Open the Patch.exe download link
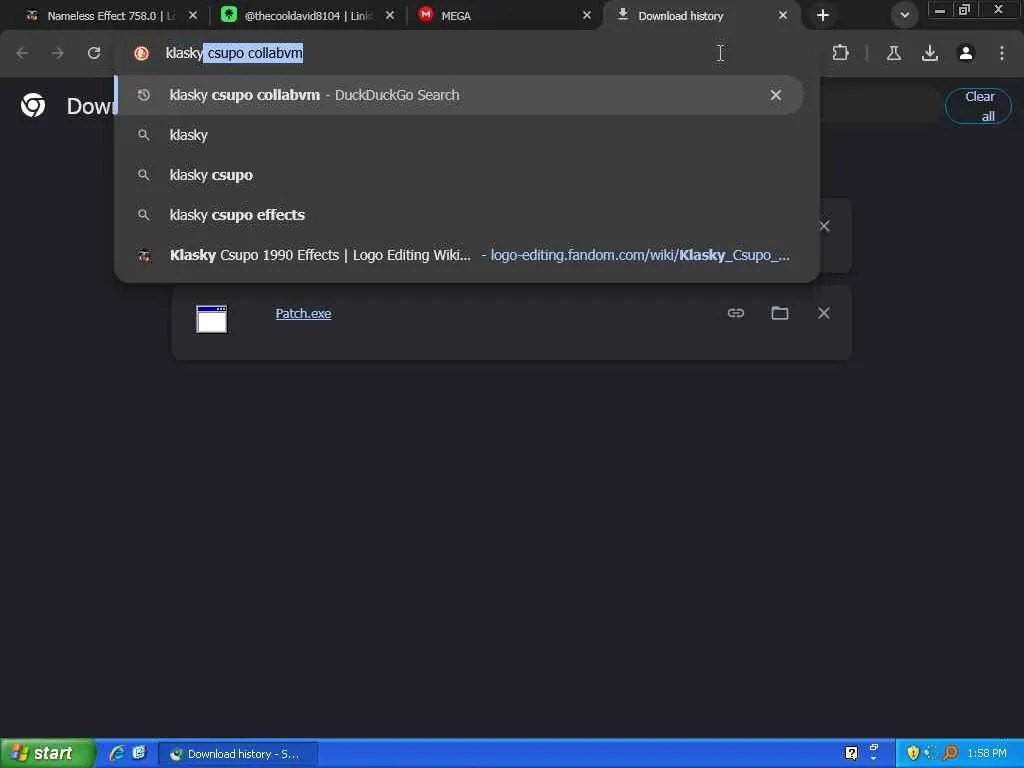This screenshot has height=768, width=1024. pyautogui.click(x=303, y=313)
